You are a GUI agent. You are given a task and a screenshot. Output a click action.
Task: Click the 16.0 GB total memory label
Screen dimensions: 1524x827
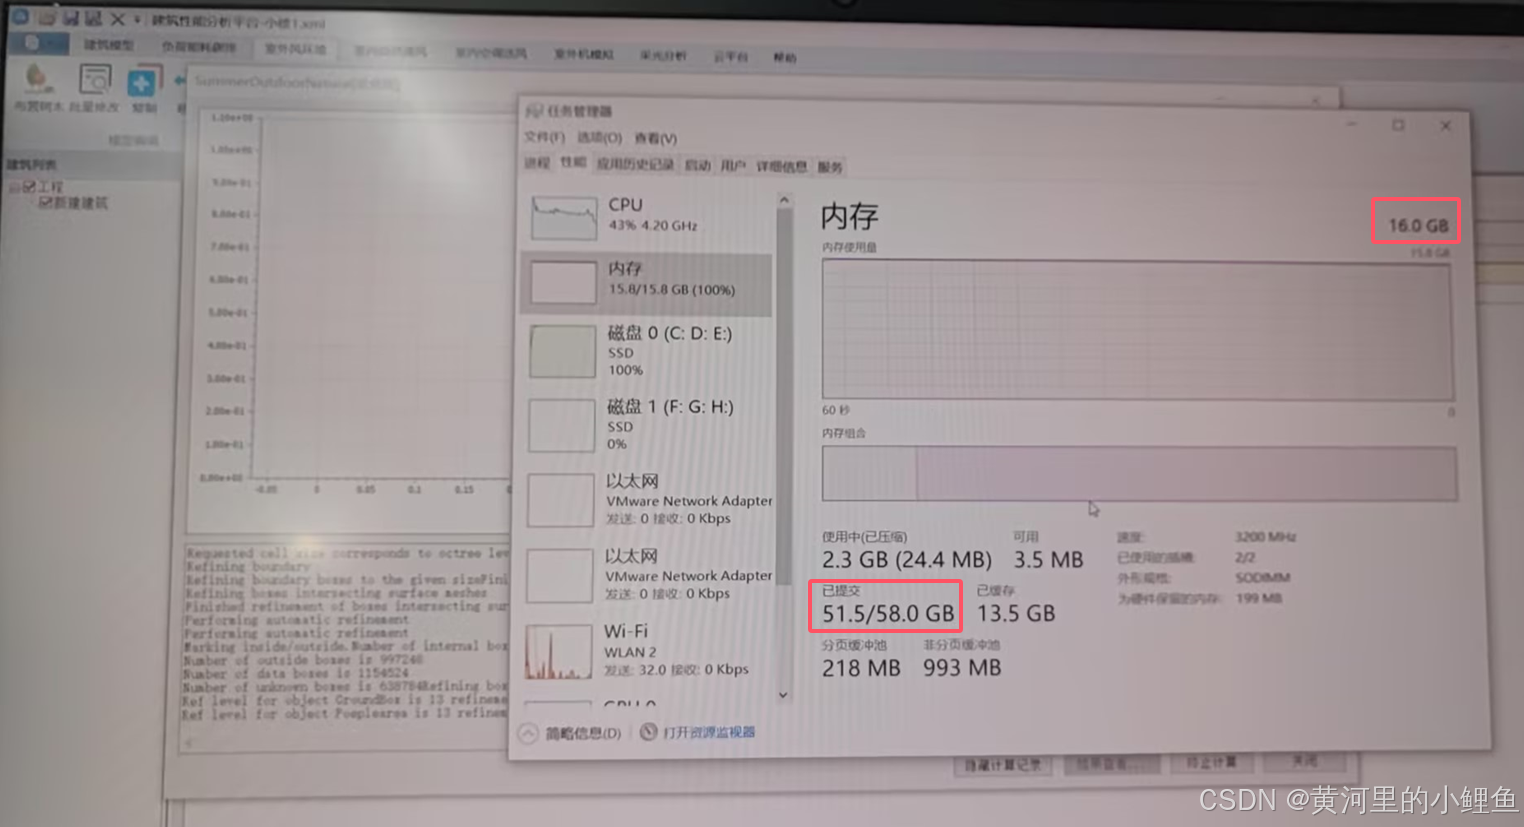[1418, 225]
